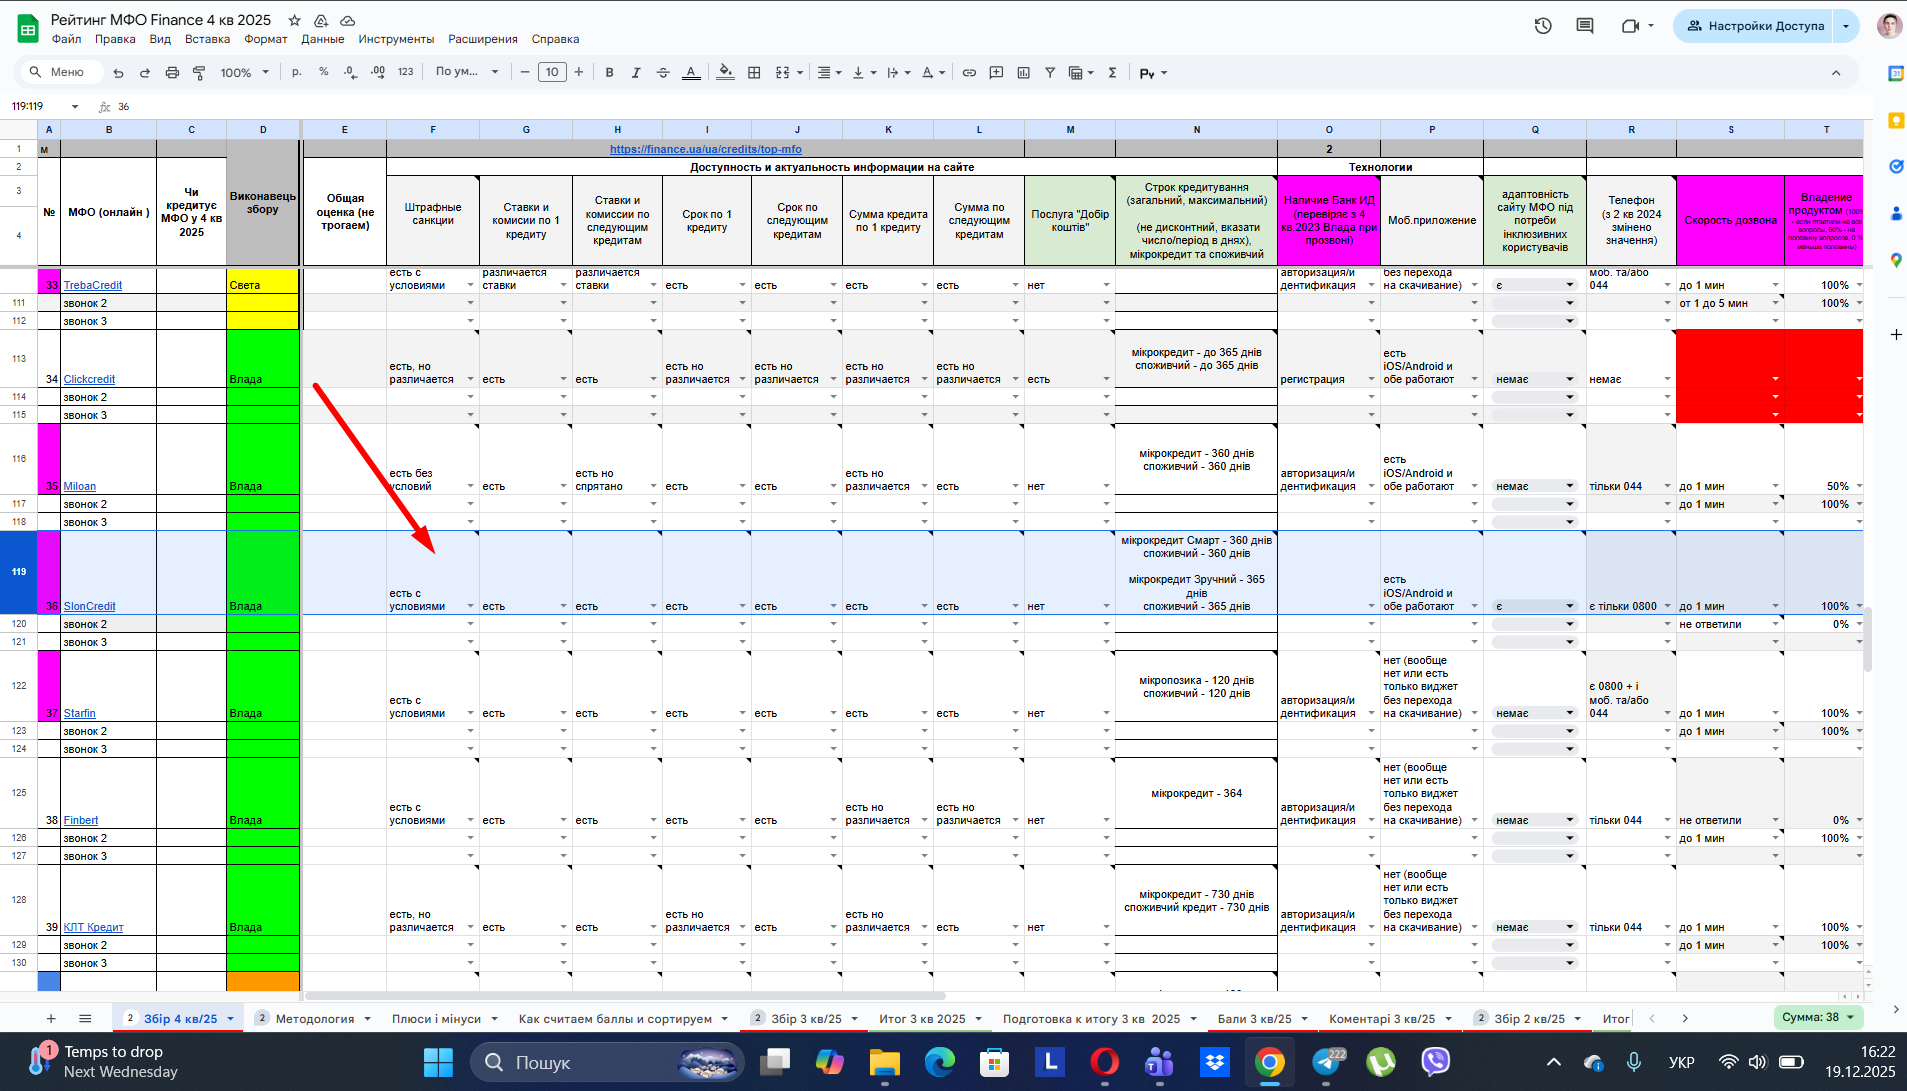Screen dimensions: 1907x1091
Task: Click the fill color bucket icon
Action: [x=726, y=72]
